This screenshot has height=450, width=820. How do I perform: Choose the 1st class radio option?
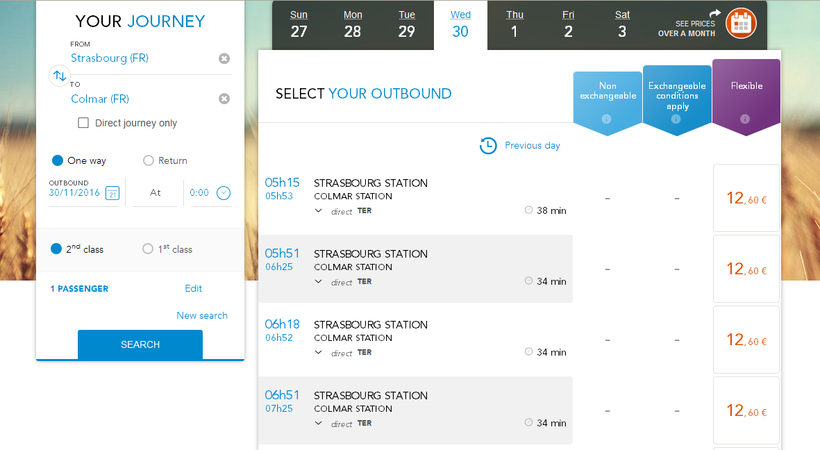coord(149,249)
